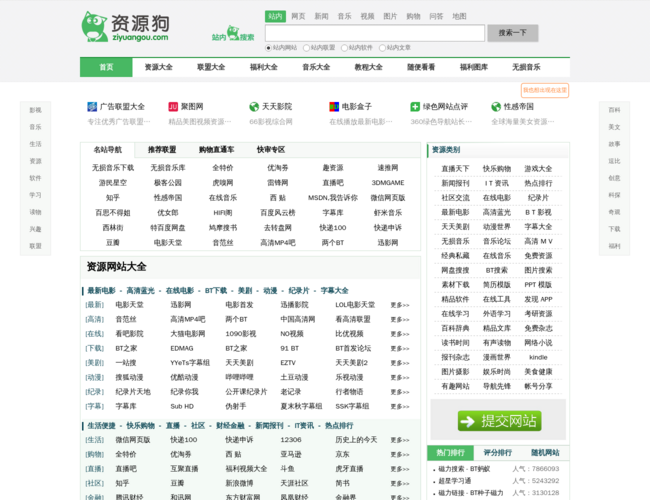650x500 pixels.
Task: Open the 高清蓝光 category heading link
Action: pyautogui.click(x=140, y=291)
